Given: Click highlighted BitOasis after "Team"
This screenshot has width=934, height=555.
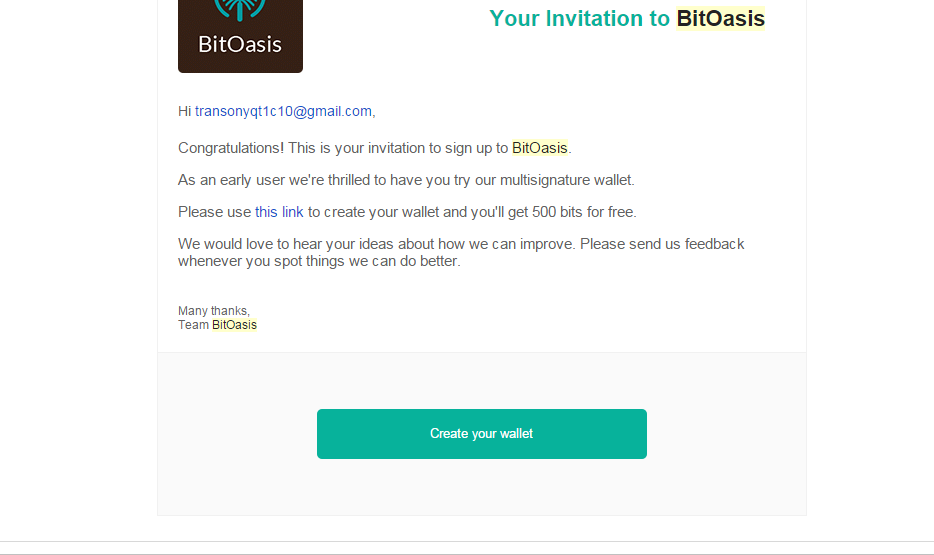Looking at the screenshot, I should point(234,325).
